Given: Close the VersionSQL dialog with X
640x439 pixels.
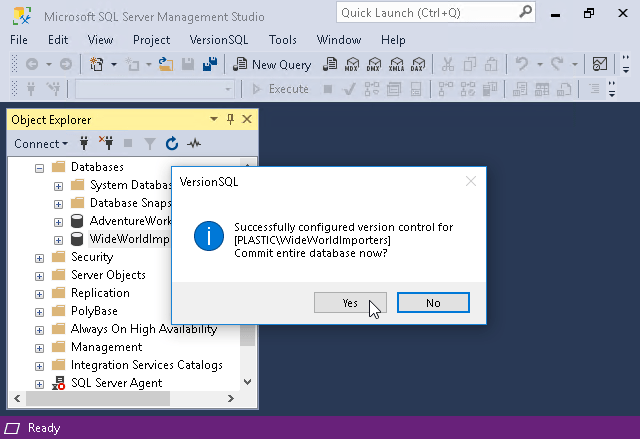Looking at the screenshot, I should coord(471,181).
